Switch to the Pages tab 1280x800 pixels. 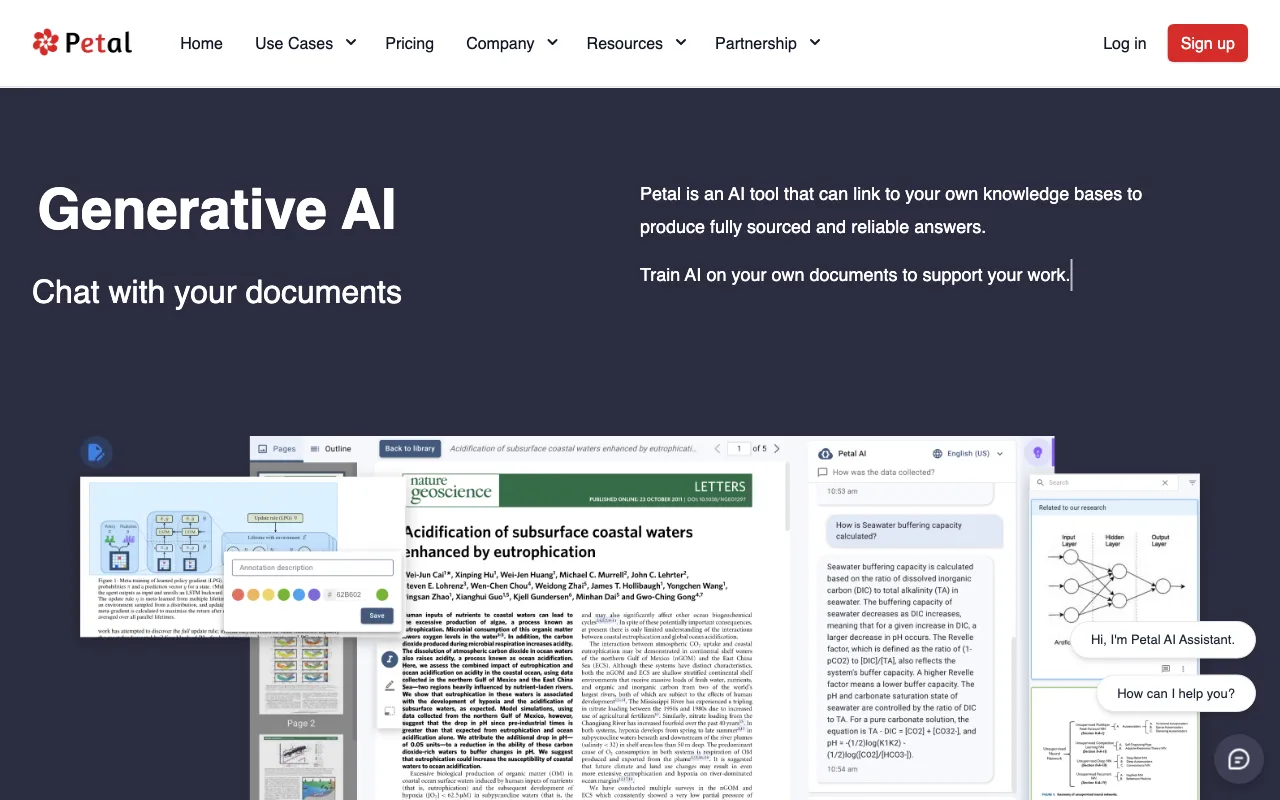tap(277, 449)
